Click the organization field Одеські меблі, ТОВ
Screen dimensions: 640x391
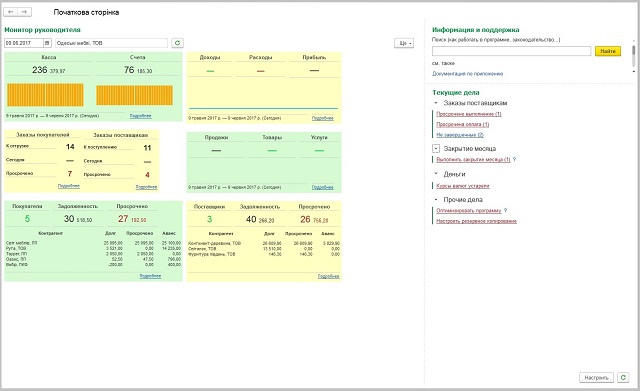(x=111, y=43)
